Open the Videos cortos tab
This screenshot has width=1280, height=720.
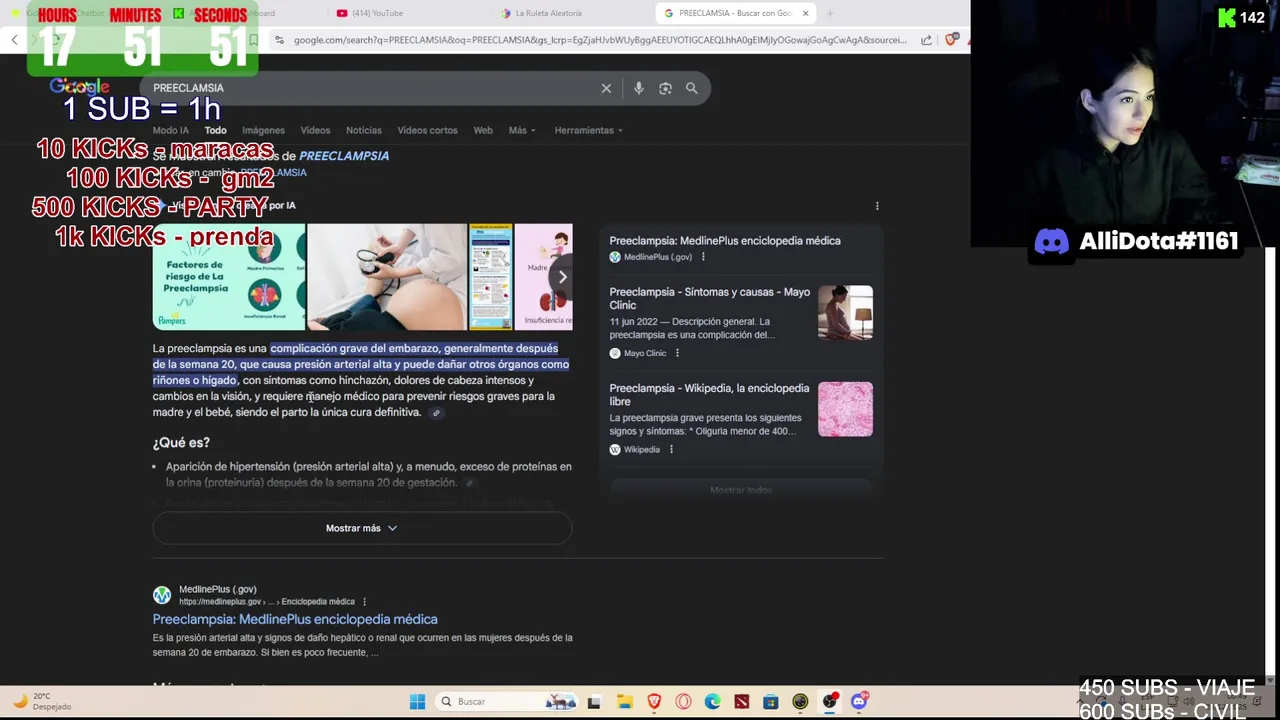[427, 130]
